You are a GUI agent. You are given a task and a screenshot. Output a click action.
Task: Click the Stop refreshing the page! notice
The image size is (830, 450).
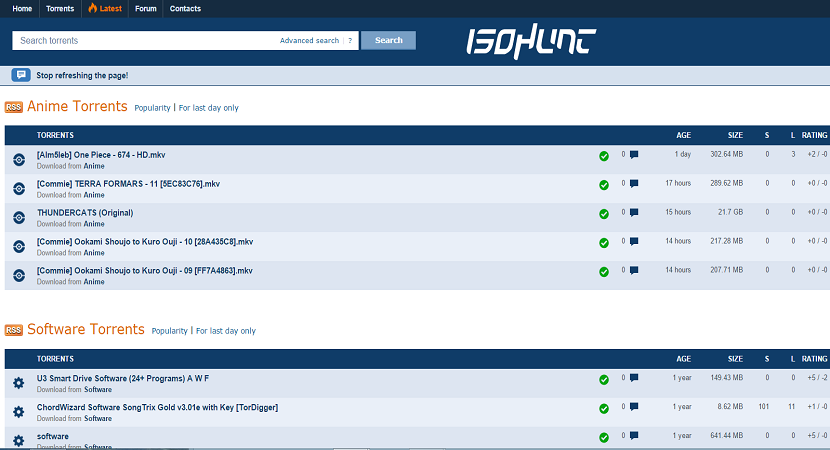tap(82, 76)
